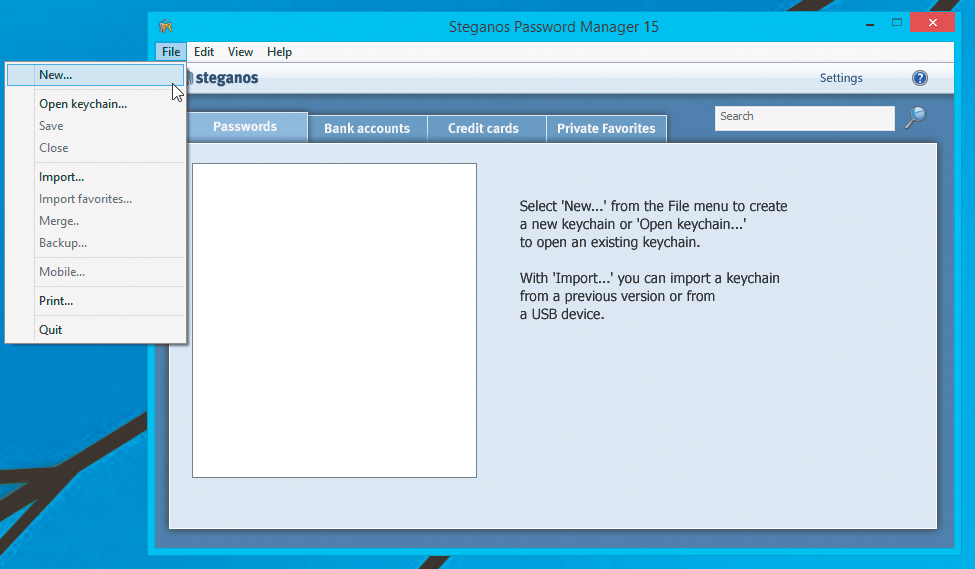Select Print... from the File menu

coord(56,301)
